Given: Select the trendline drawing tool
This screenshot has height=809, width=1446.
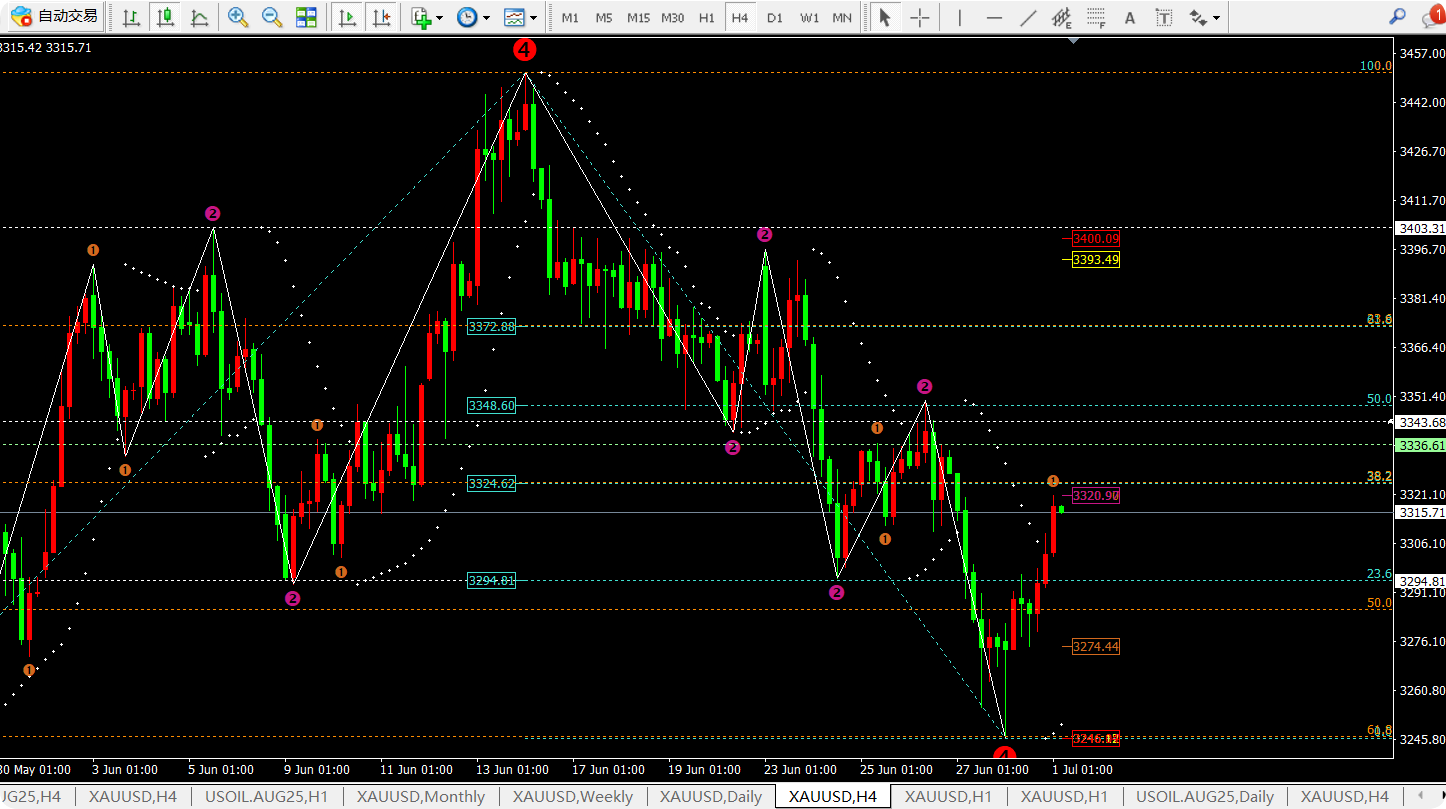Looking at the screenshot, I should [1028, 17].
